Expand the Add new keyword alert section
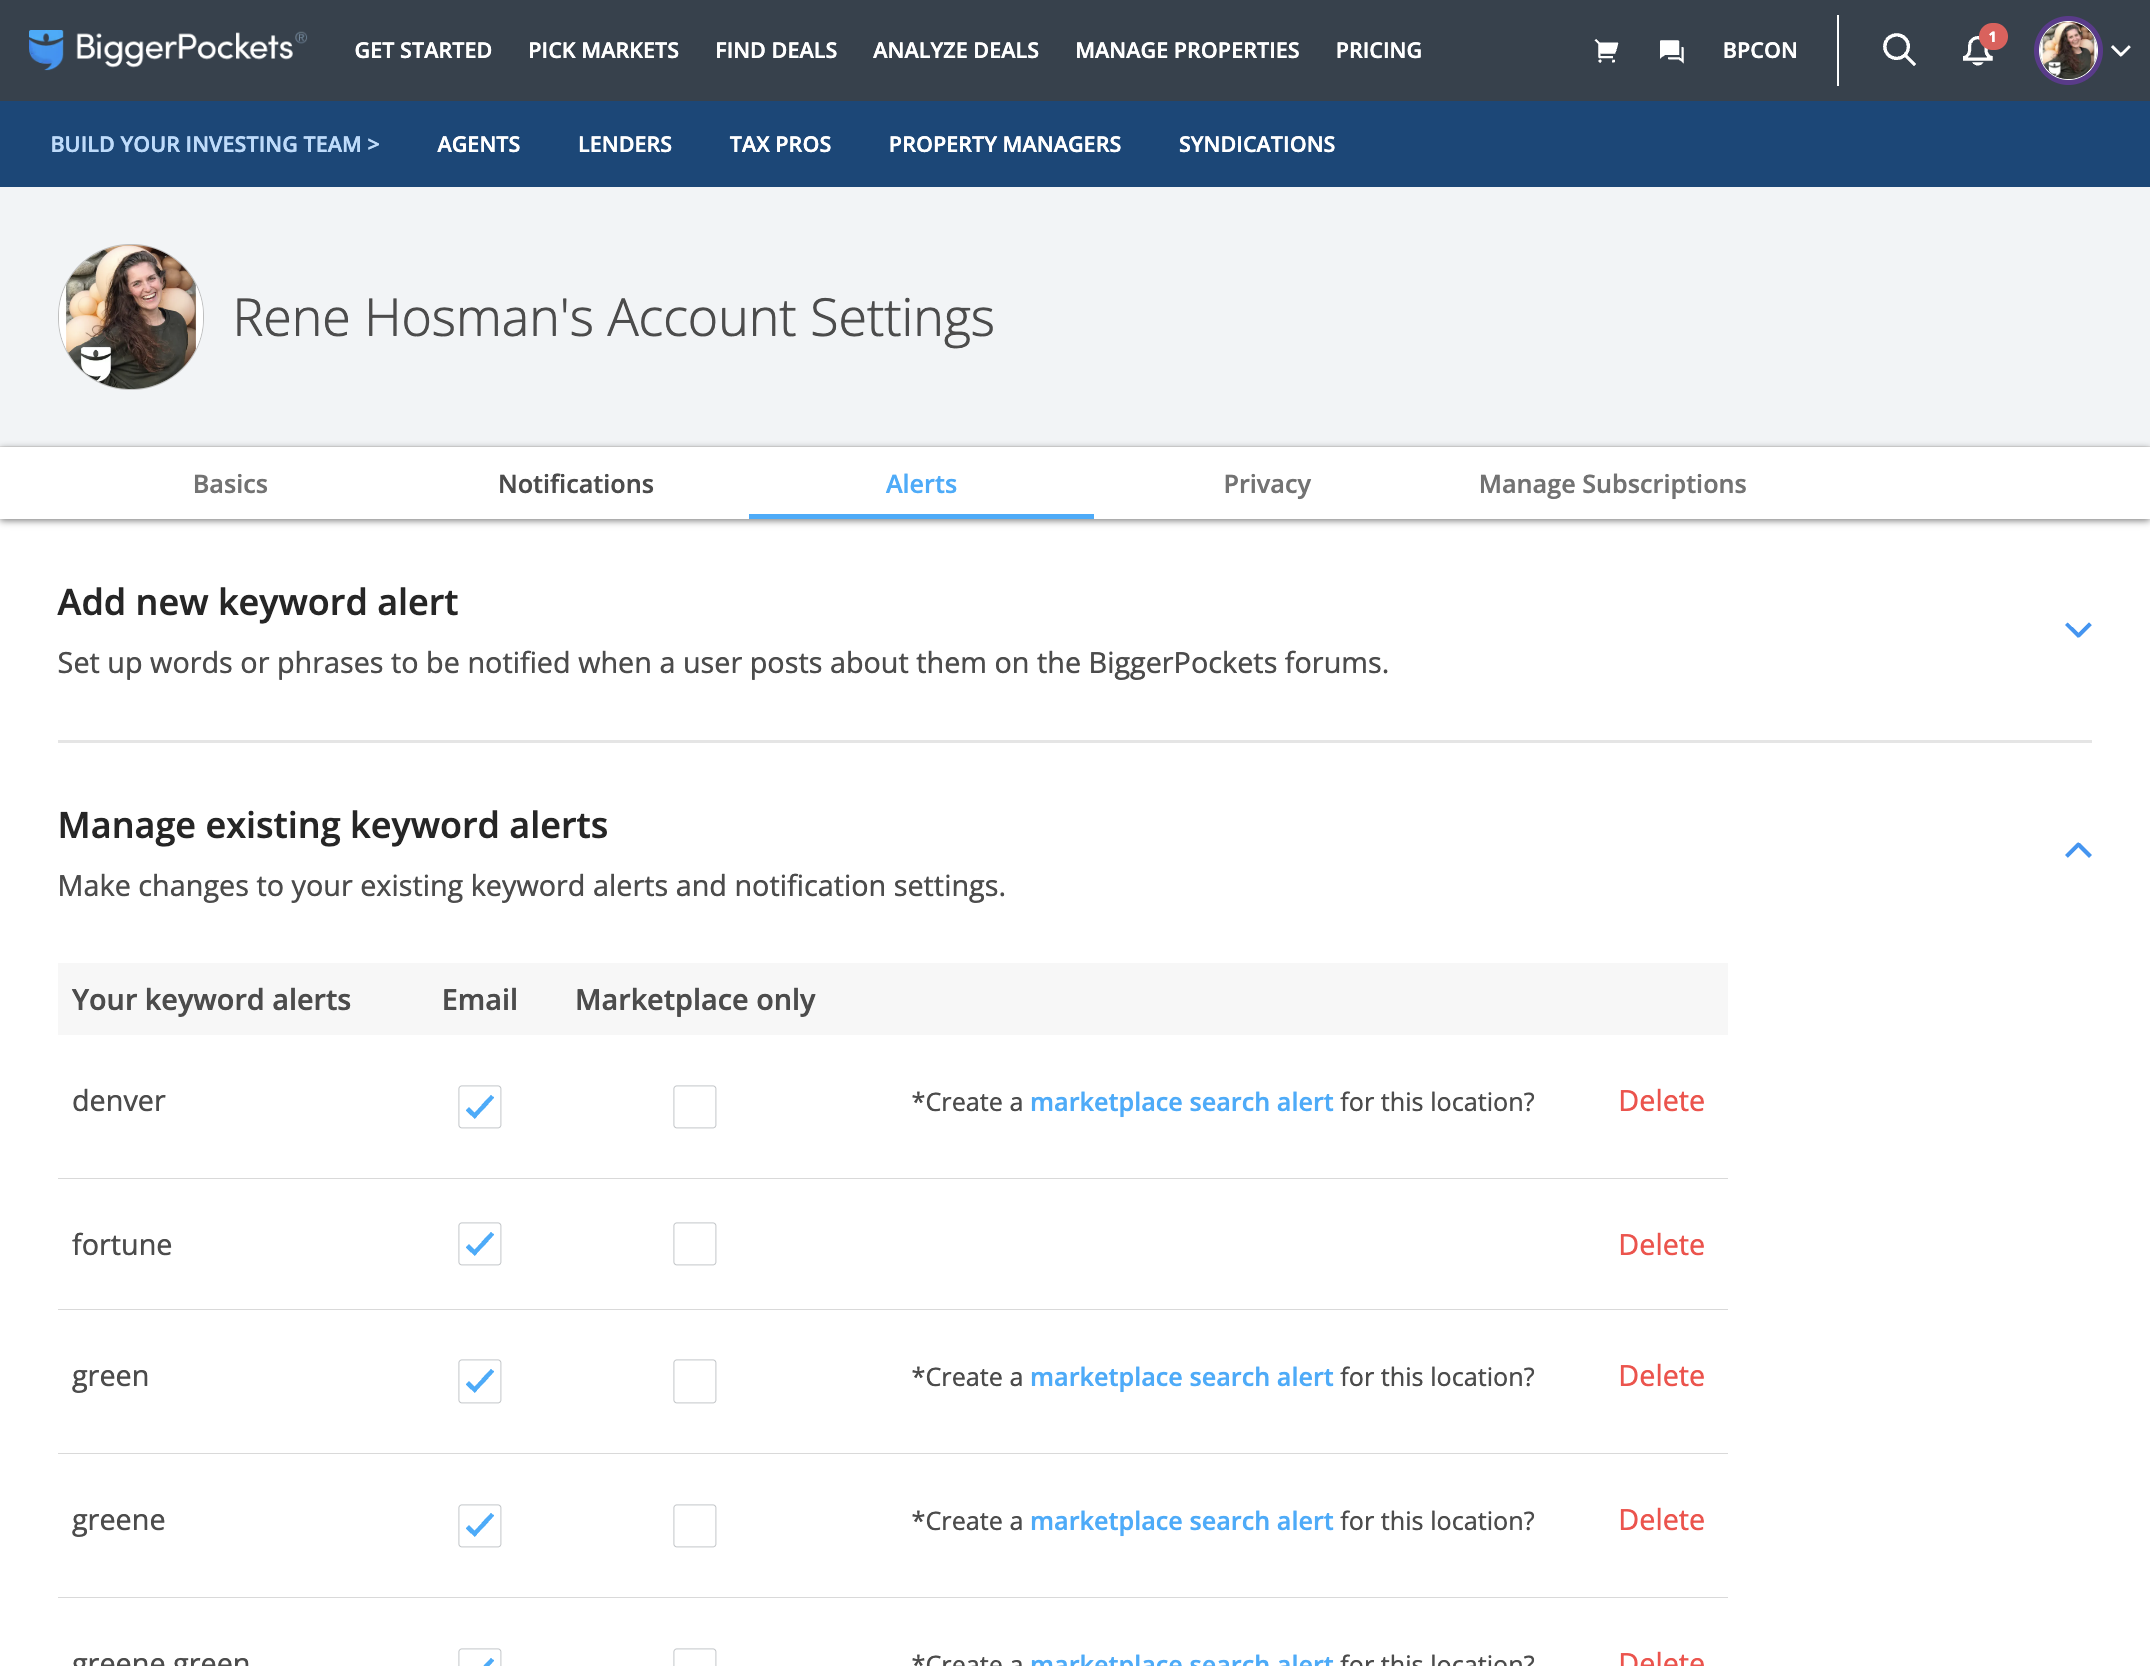Viewport: 2150px width, 1666px height. (2078, 630)
